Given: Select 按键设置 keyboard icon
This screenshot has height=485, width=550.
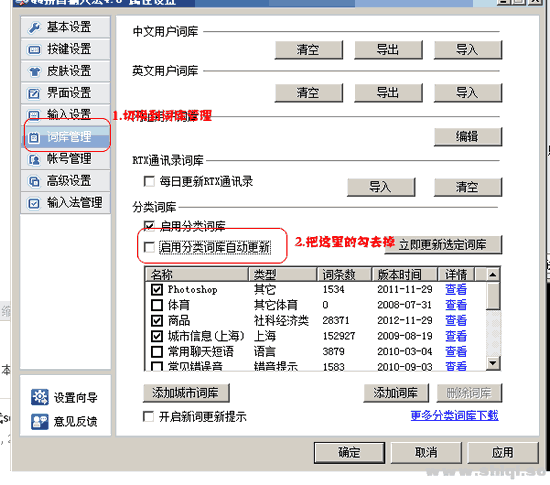Looking at the screenshot, I should pyautogui.click(x=34, y=50).
